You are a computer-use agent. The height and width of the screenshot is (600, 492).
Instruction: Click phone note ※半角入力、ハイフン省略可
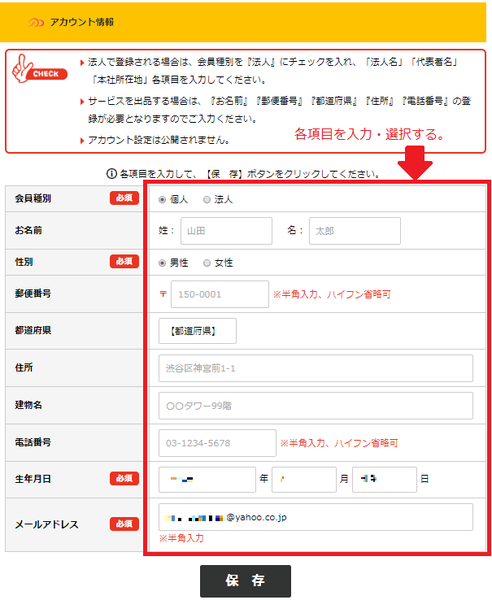click(x=339, y=443)
